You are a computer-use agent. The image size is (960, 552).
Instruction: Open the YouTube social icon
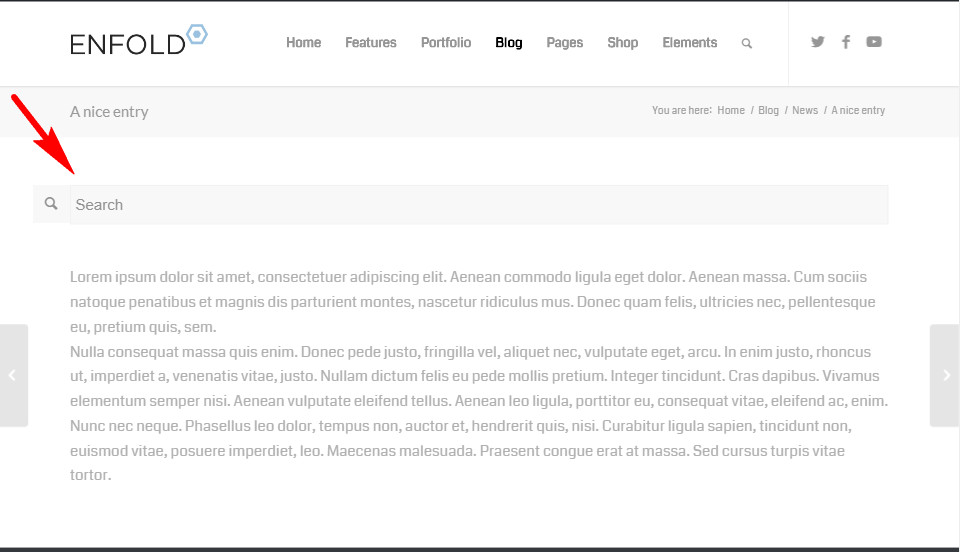pyautogui.click(x=874, y=42)
